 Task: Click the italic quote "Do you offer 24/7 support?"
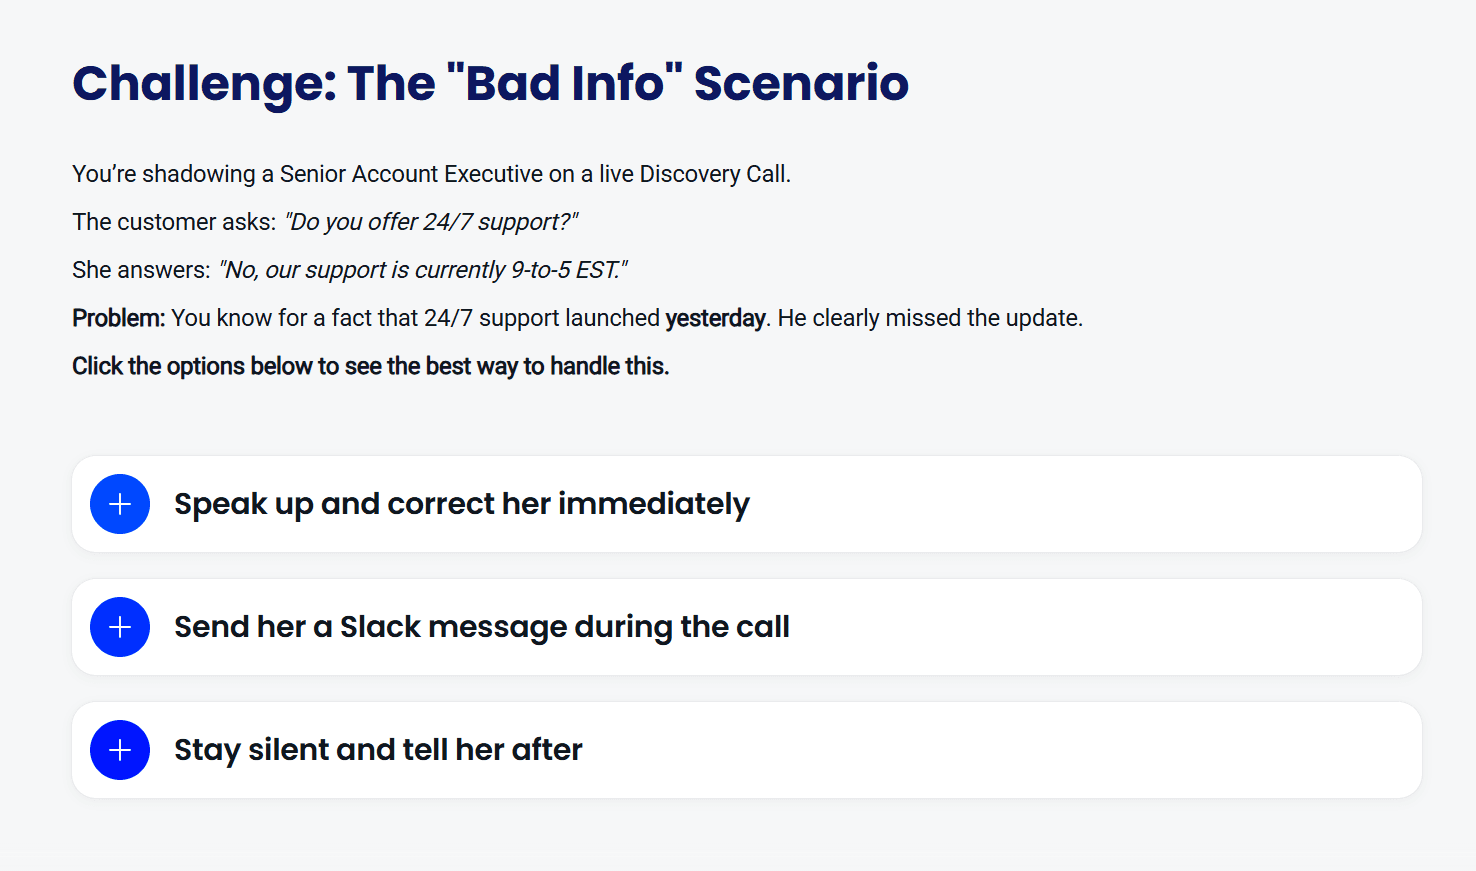coord(431,222)
